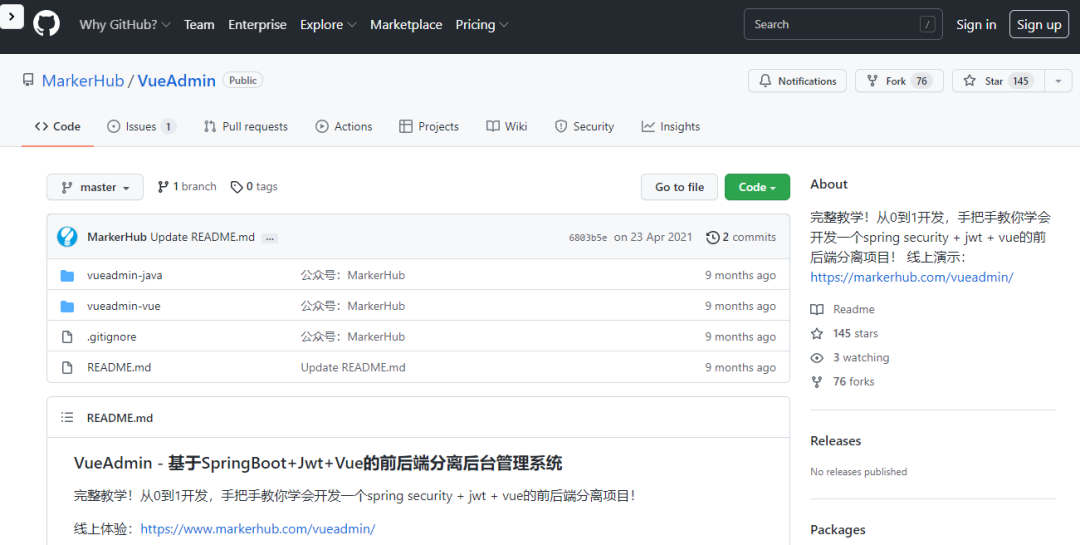Open the .gitignore file
This screenshot has height=545, width=1080.
coord(112,337)
